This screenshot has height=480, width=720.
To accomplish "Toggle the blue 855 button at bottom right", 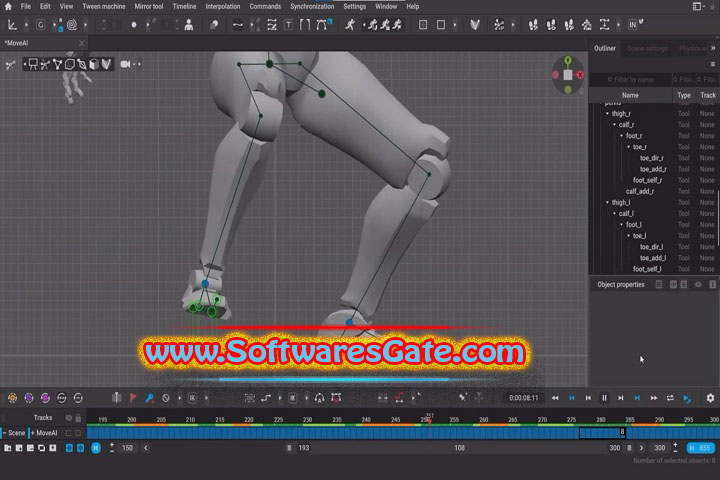I will tap(700, 448).
